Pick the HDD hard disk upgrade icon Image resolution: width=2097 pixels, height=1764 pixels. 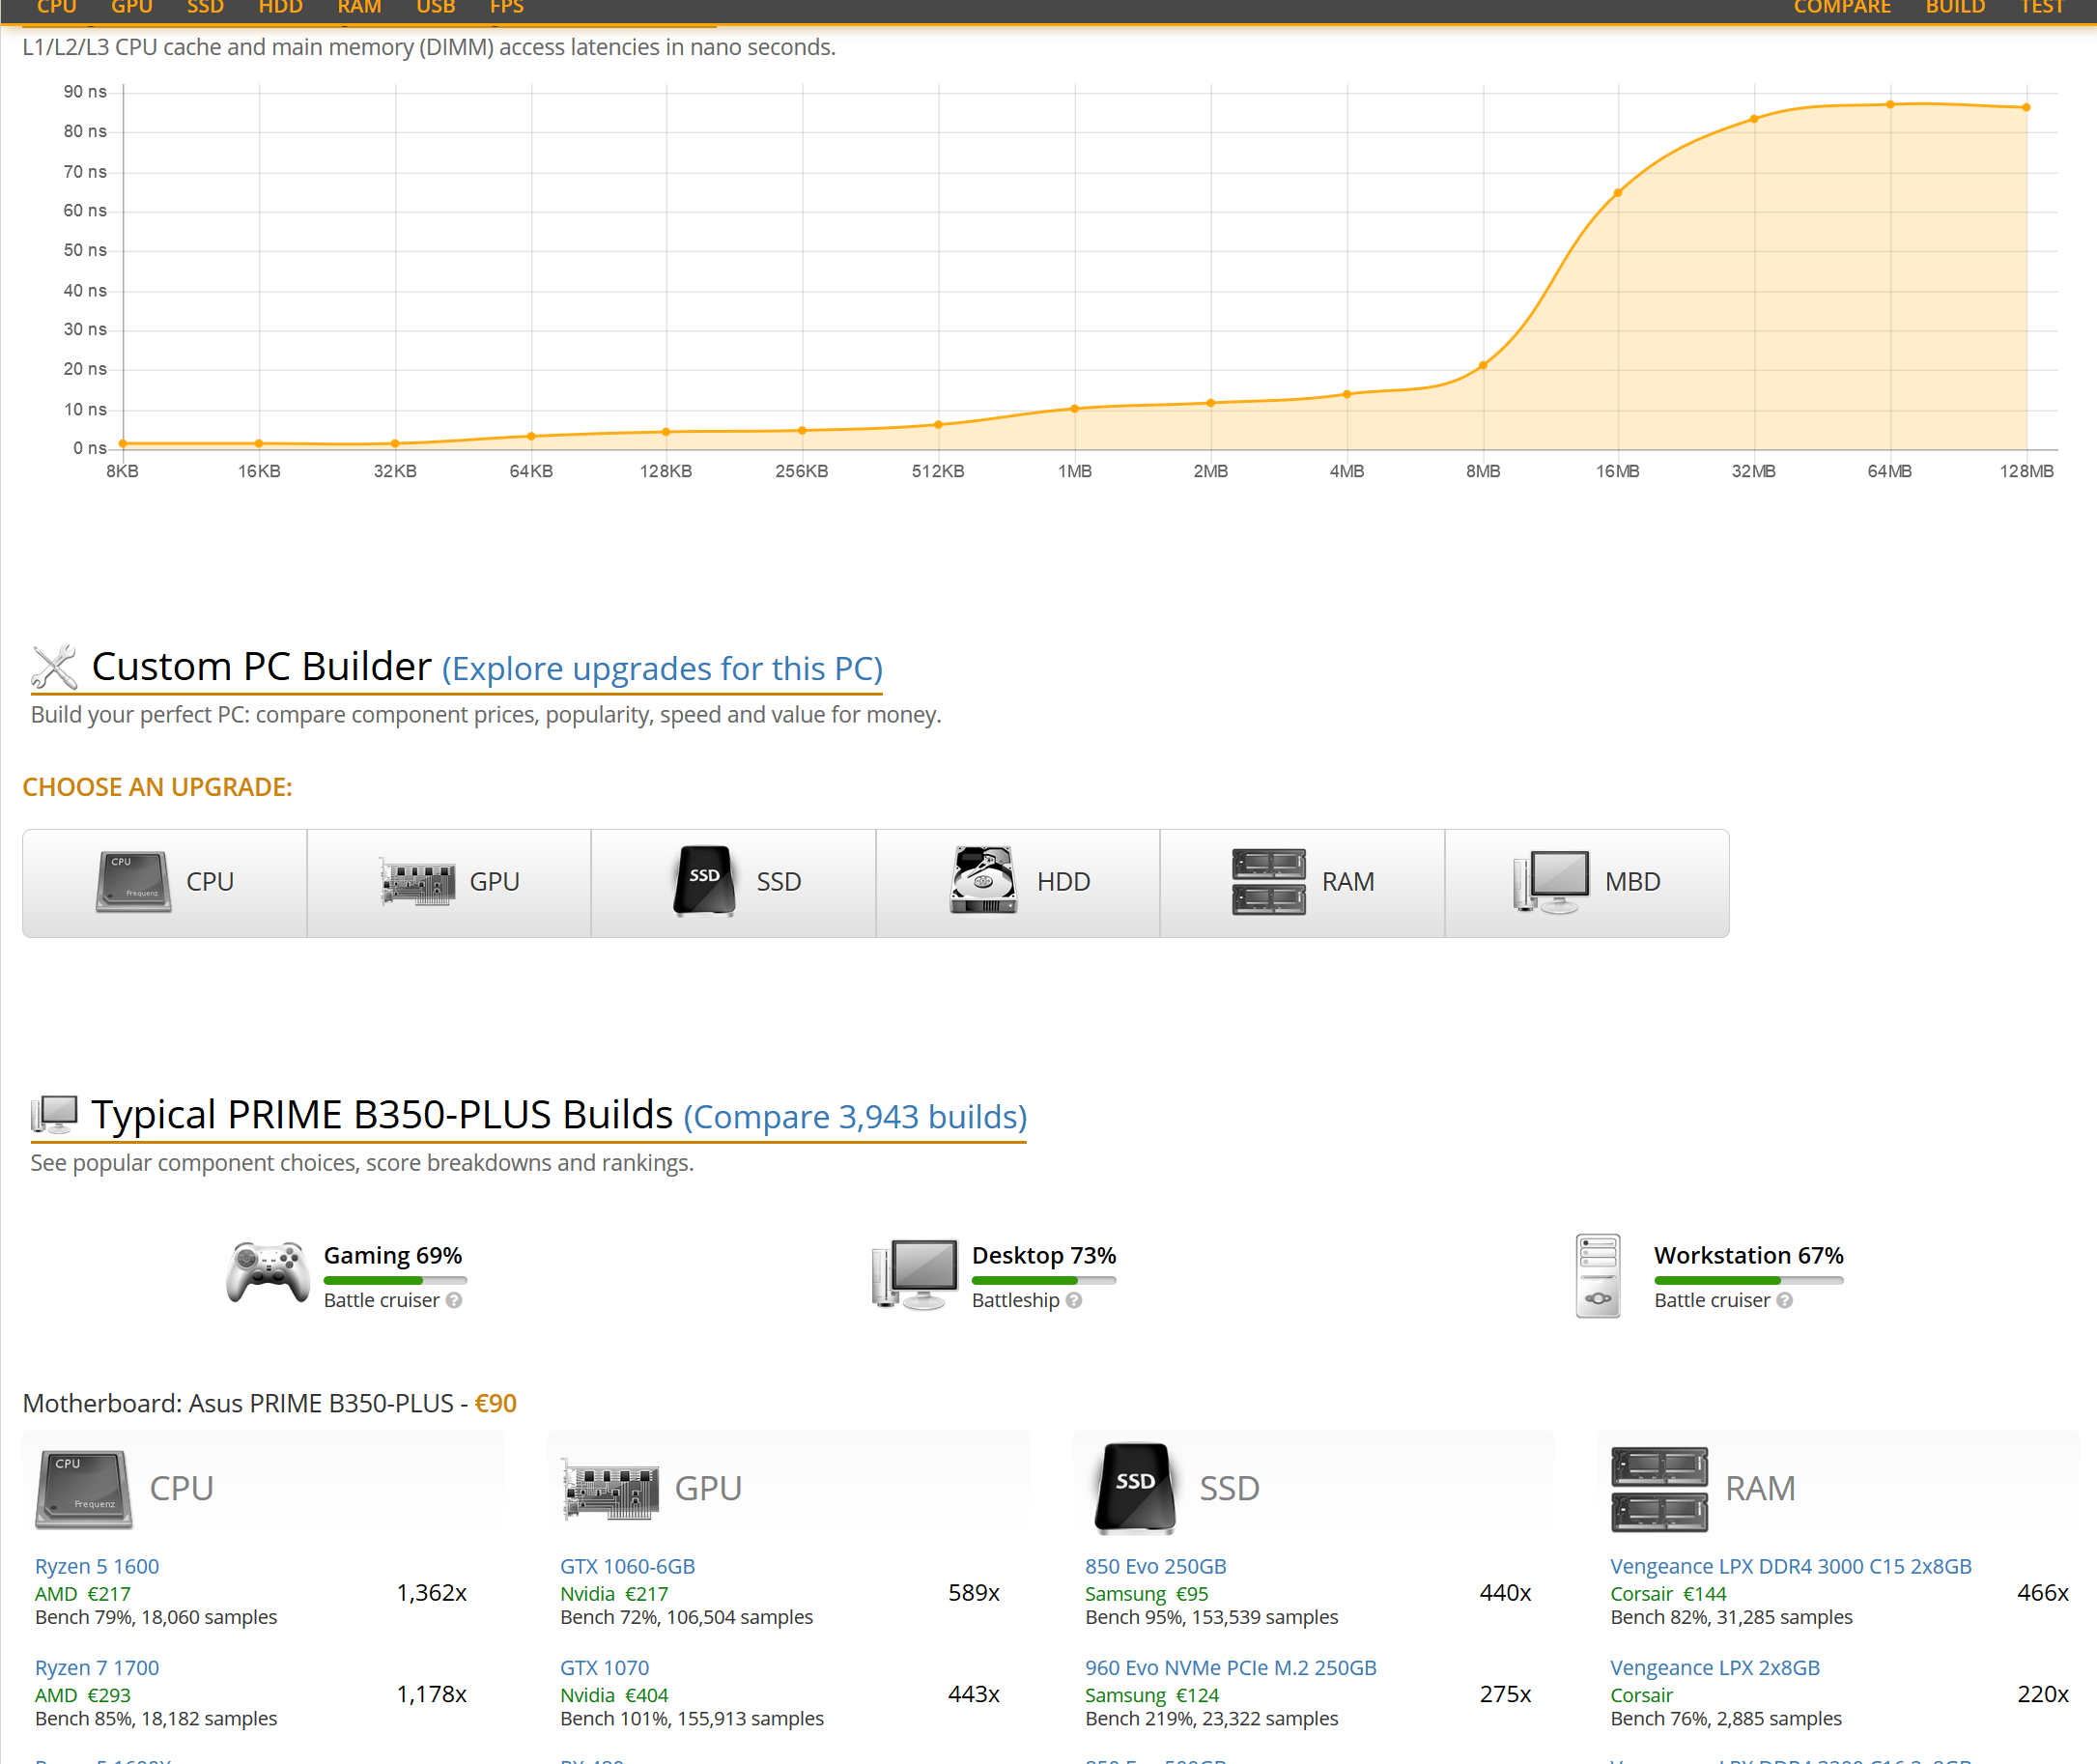(x=983, y=881)
